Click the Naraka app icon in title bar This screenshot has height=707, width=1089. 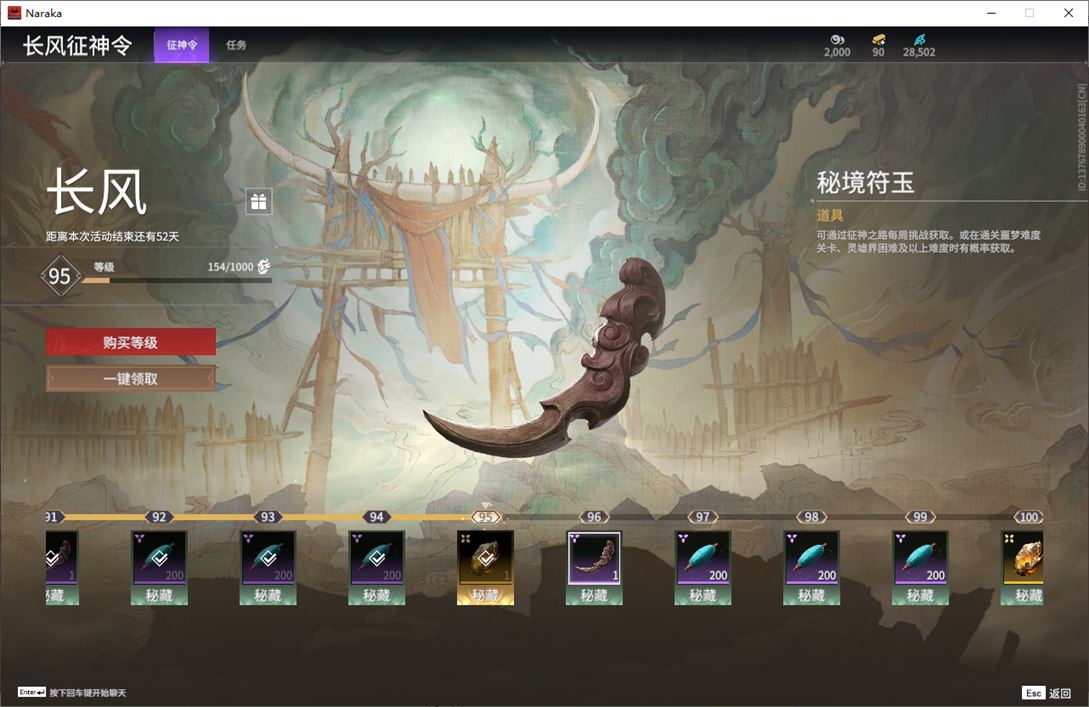(14, 13)
